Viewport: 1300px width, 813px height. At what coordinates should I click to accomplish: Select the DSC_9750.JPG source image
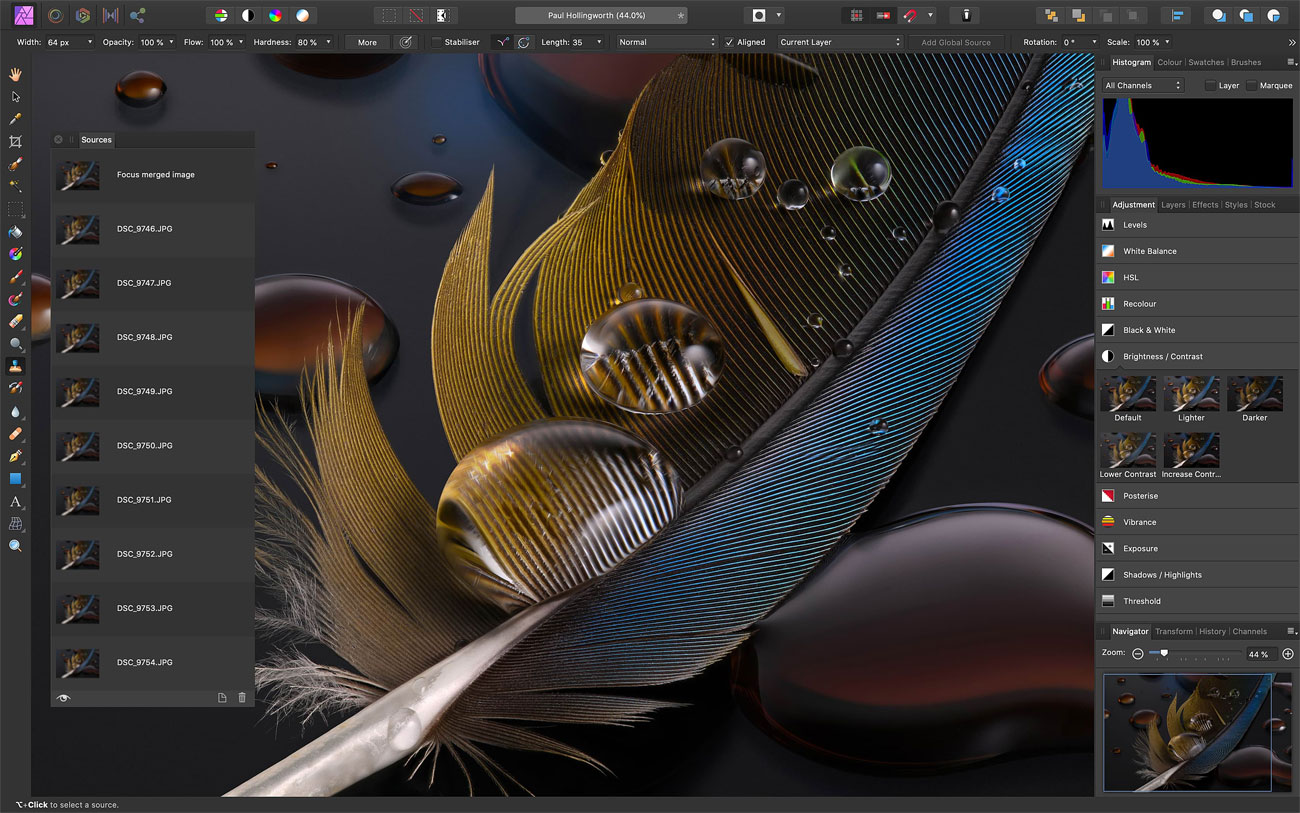150,445
